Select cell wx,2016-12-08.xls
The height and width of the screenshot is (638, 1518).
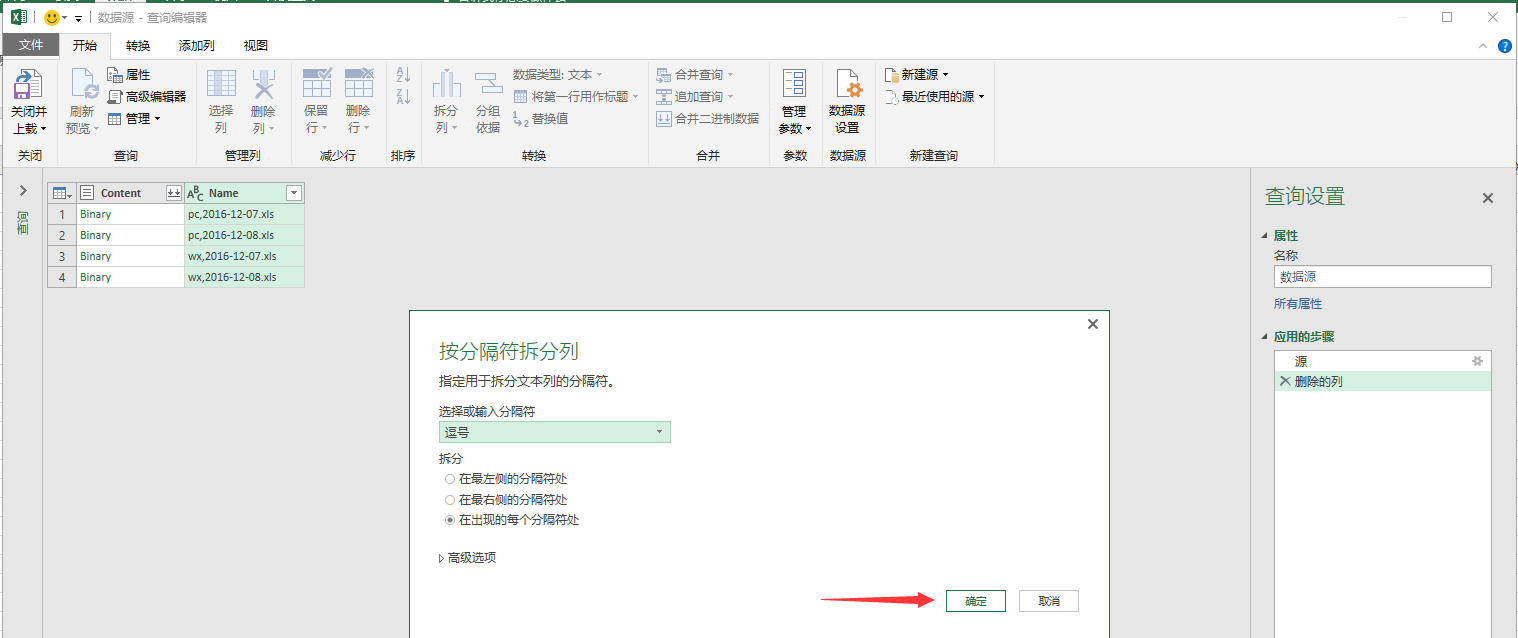click(244, 277)
